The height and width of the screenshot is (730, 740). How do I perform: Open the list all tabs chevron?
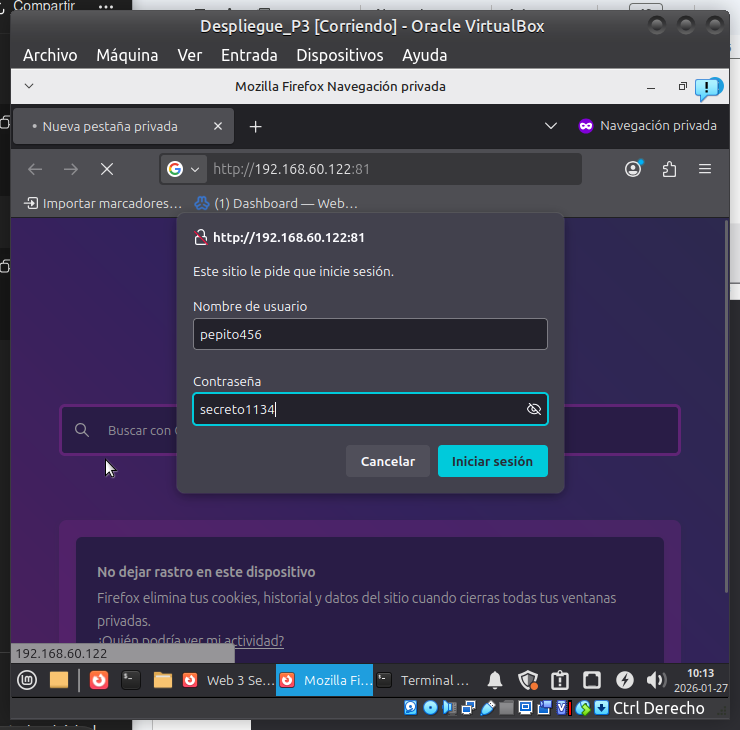[x=550, y=126]
